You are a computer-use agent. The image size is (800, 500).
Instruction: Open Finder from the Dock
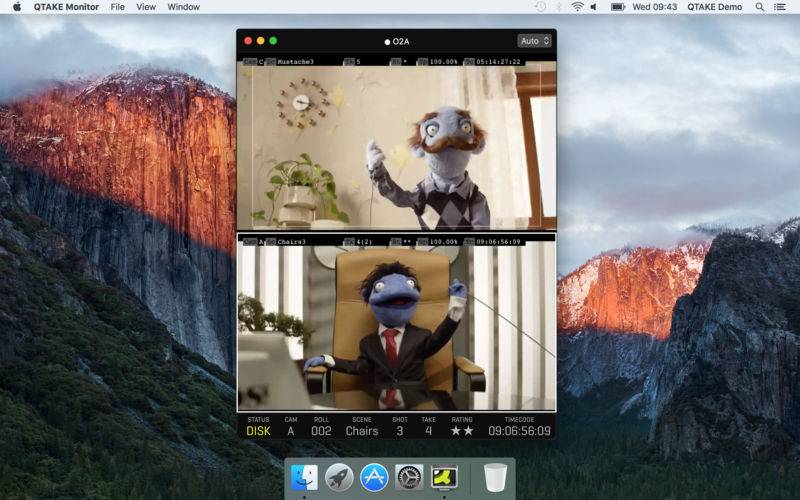tap(304, 478)
